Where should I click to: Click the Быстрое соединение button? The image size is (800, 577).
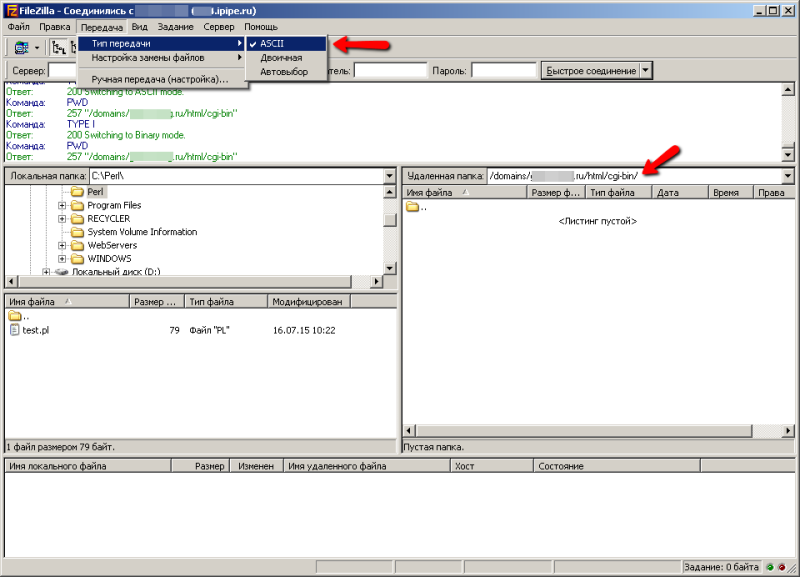pos(590,71)
